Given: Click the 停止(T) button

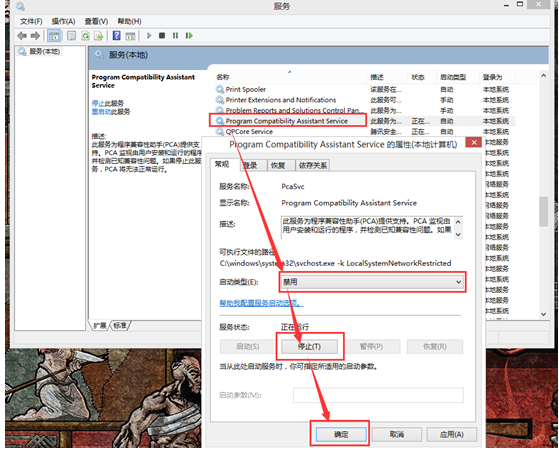Looking at the screenshot, I should [x=309, y=346].
